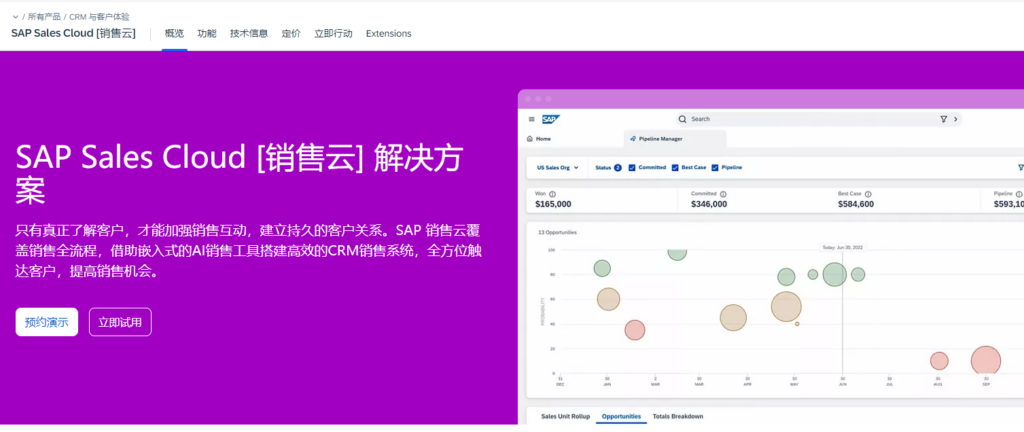Viewport: 1024px width, 432px height.
Task: Click the Pipeline Manager tab icon
Action: [633, 139]
